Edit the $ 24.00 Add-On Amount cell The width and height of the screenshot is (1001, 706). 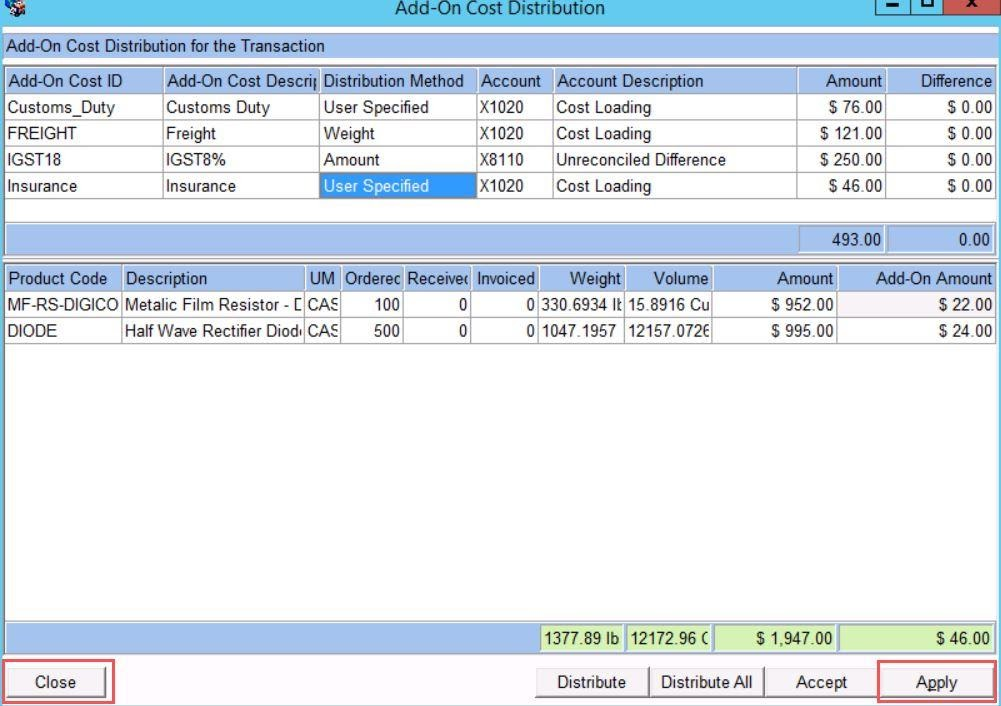point(916,331)
